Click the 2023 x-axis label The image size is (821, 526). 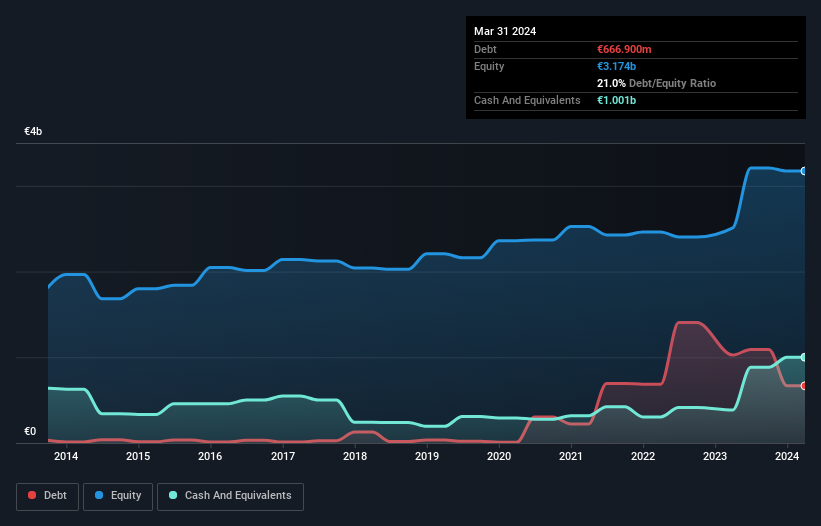[x=715, y=456]
